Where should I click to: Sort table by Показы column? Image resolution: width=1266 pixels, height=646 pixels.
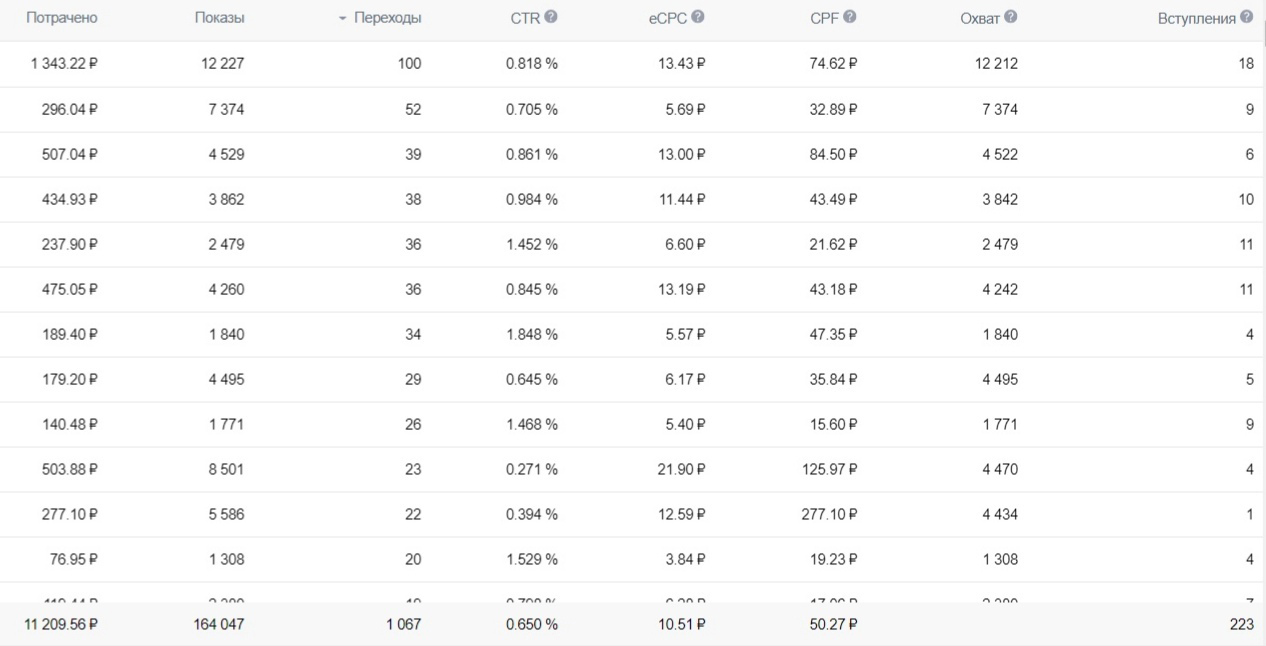[x=219, y=18]
